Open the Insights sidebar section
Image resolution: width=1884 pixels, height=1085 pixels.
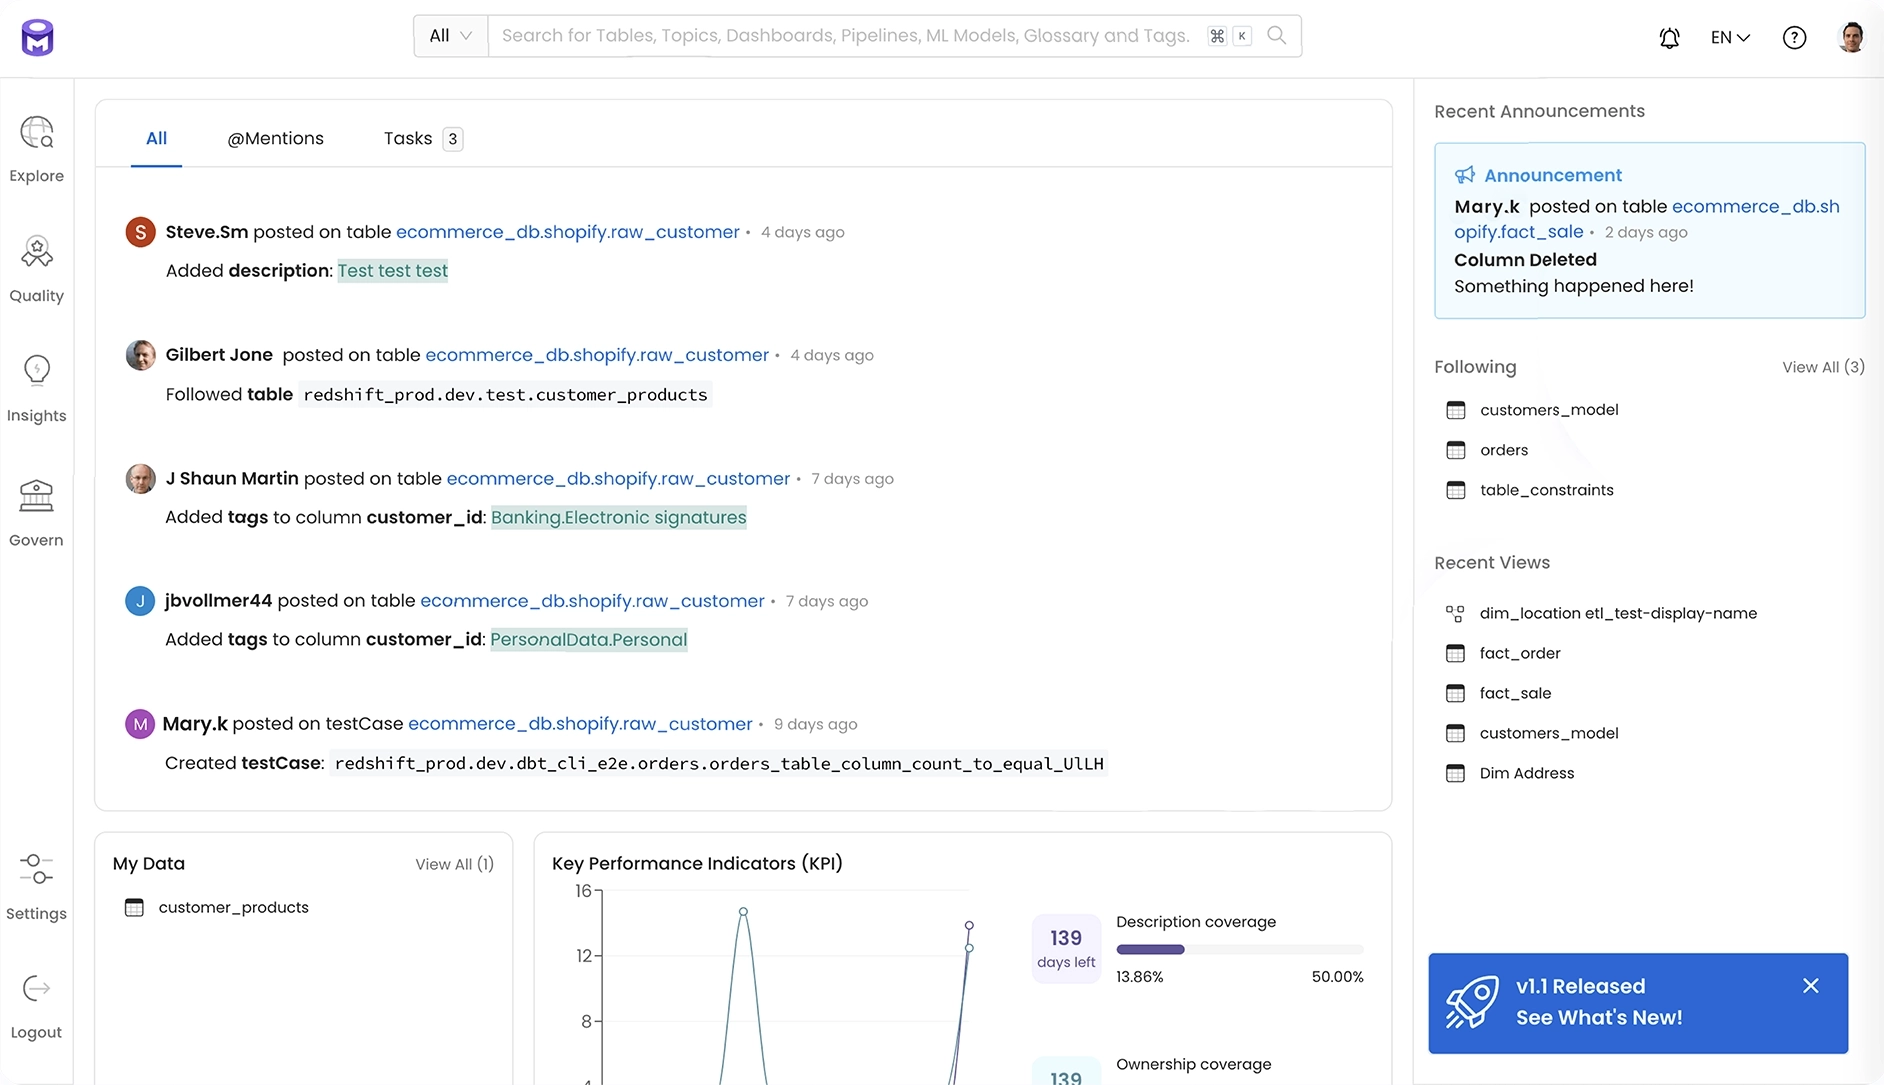point(37,390)
